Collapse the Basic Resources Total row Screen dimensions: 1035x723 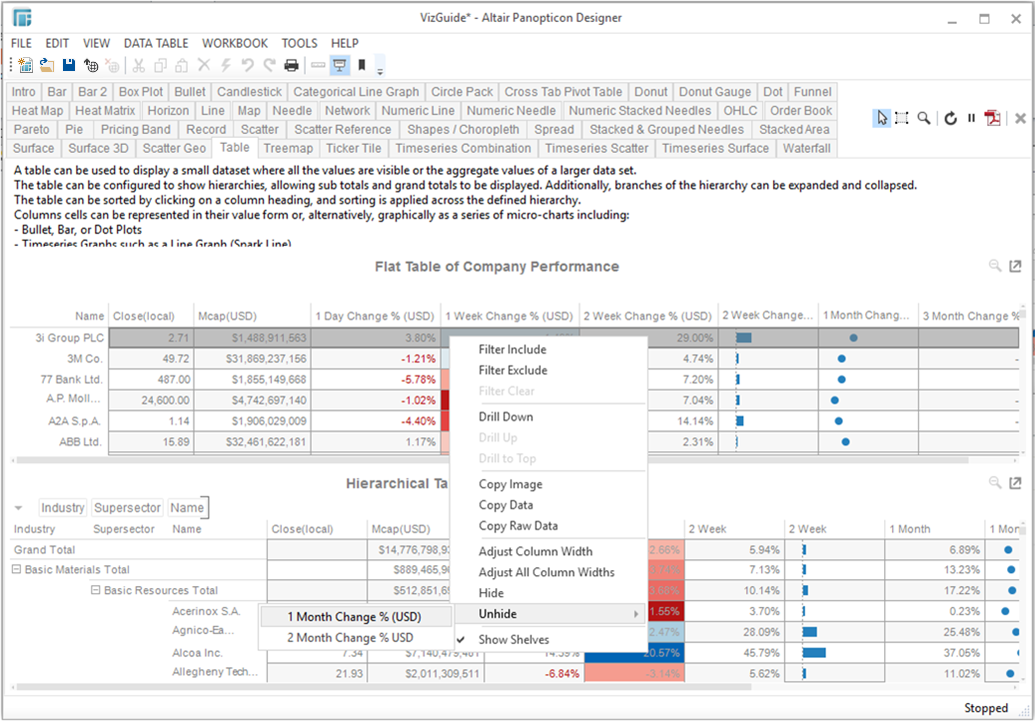(x=96, y=591)
